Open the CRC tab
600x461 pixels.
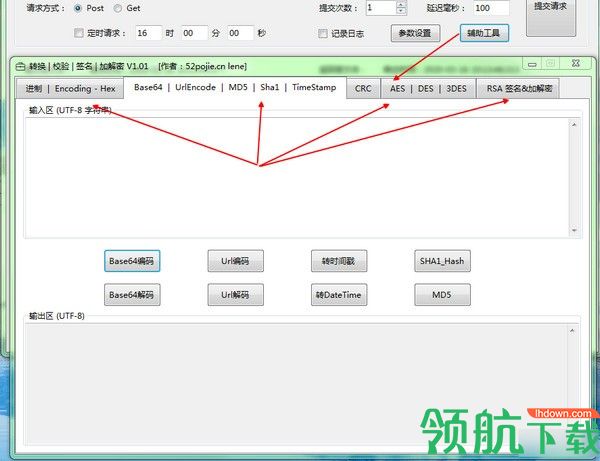point(363,88)
